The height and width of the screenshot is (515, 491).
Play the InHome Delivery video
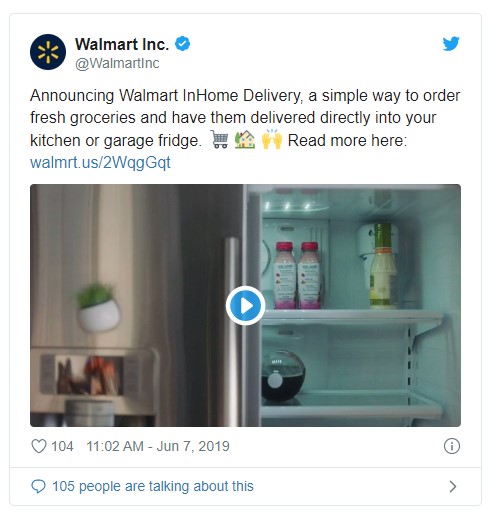click(246, 305)
